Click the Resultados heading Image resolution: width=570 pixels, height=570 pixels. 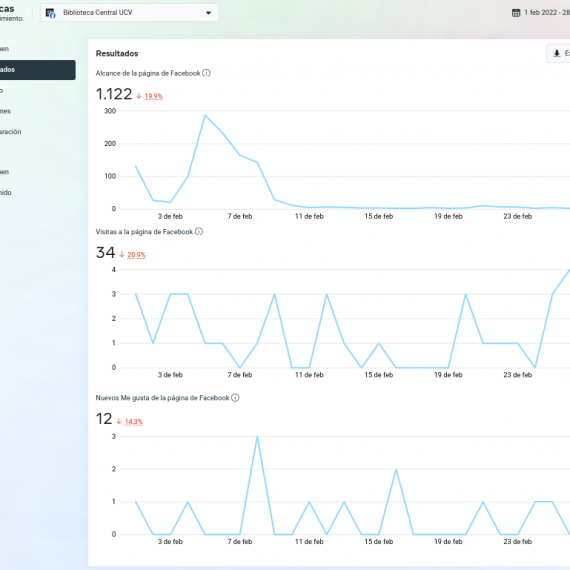117,53
